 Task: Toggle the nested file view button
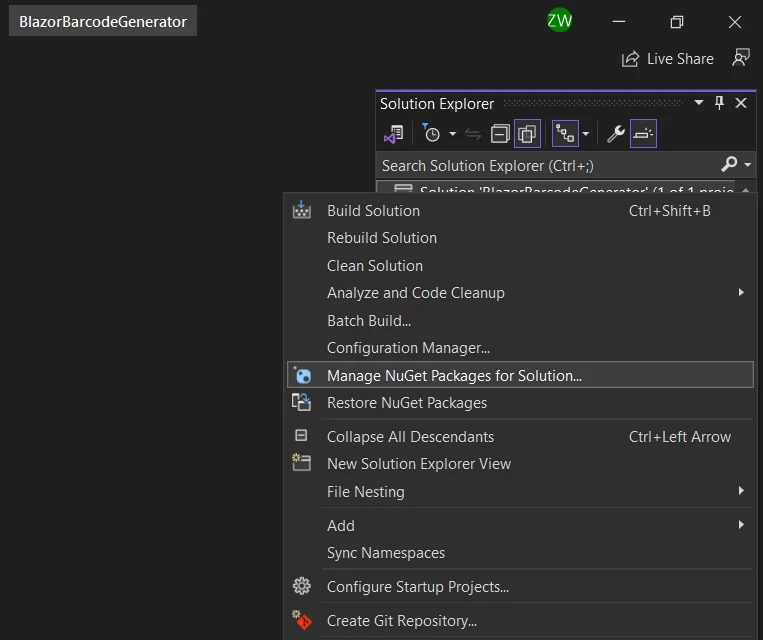(564, 134)
